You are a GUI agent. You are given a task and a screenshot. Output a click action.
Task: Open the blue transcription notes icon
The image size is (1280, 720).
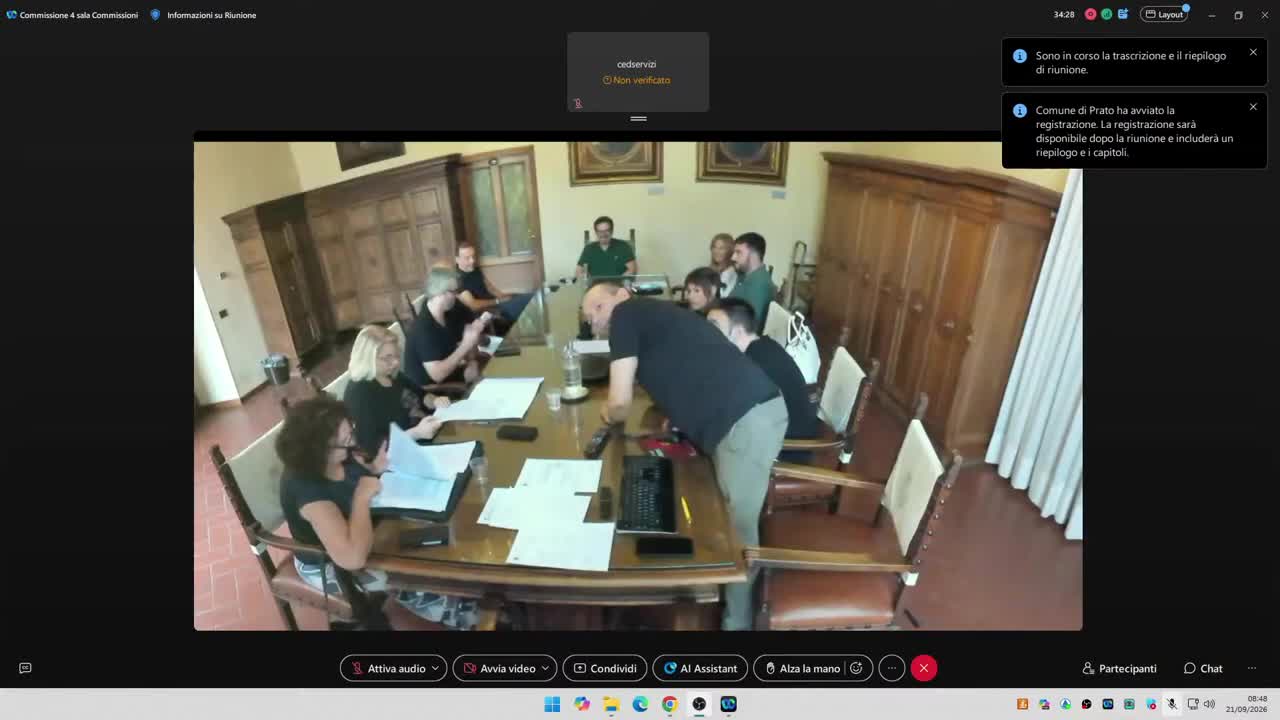point(1123,14)
